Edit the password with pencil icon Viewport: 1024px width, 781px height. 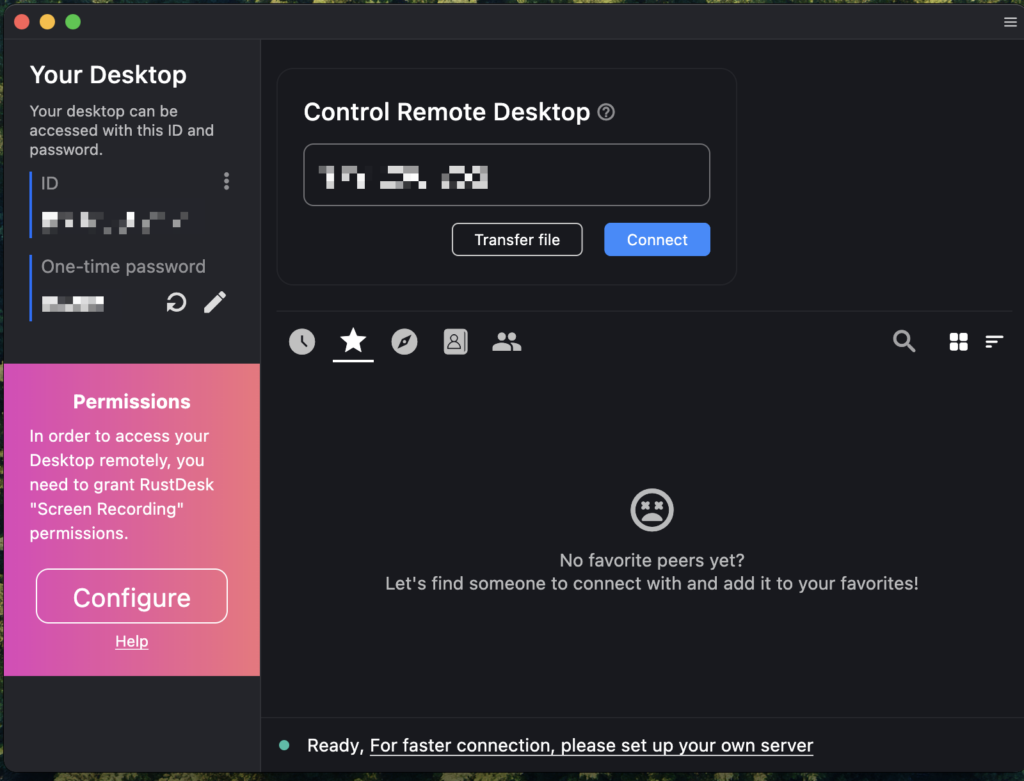point(215,302)
